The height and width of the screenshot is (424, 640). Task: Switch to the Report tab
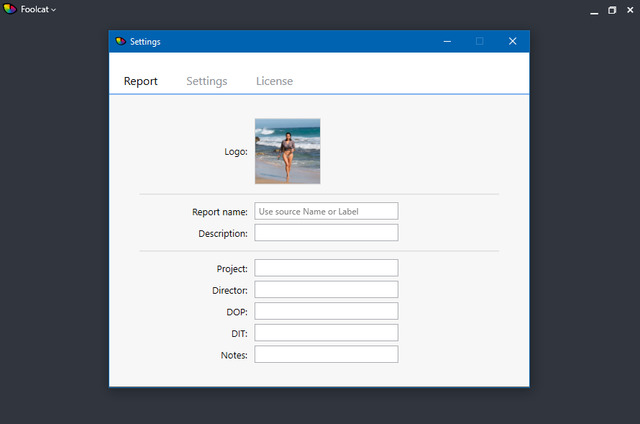140,81
